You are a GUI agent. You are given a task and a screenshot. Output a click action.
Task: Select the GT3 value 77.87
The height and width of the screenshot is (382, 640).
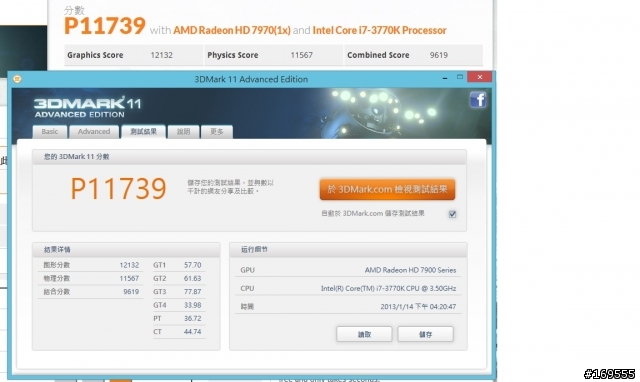click(x=193, y=292)
